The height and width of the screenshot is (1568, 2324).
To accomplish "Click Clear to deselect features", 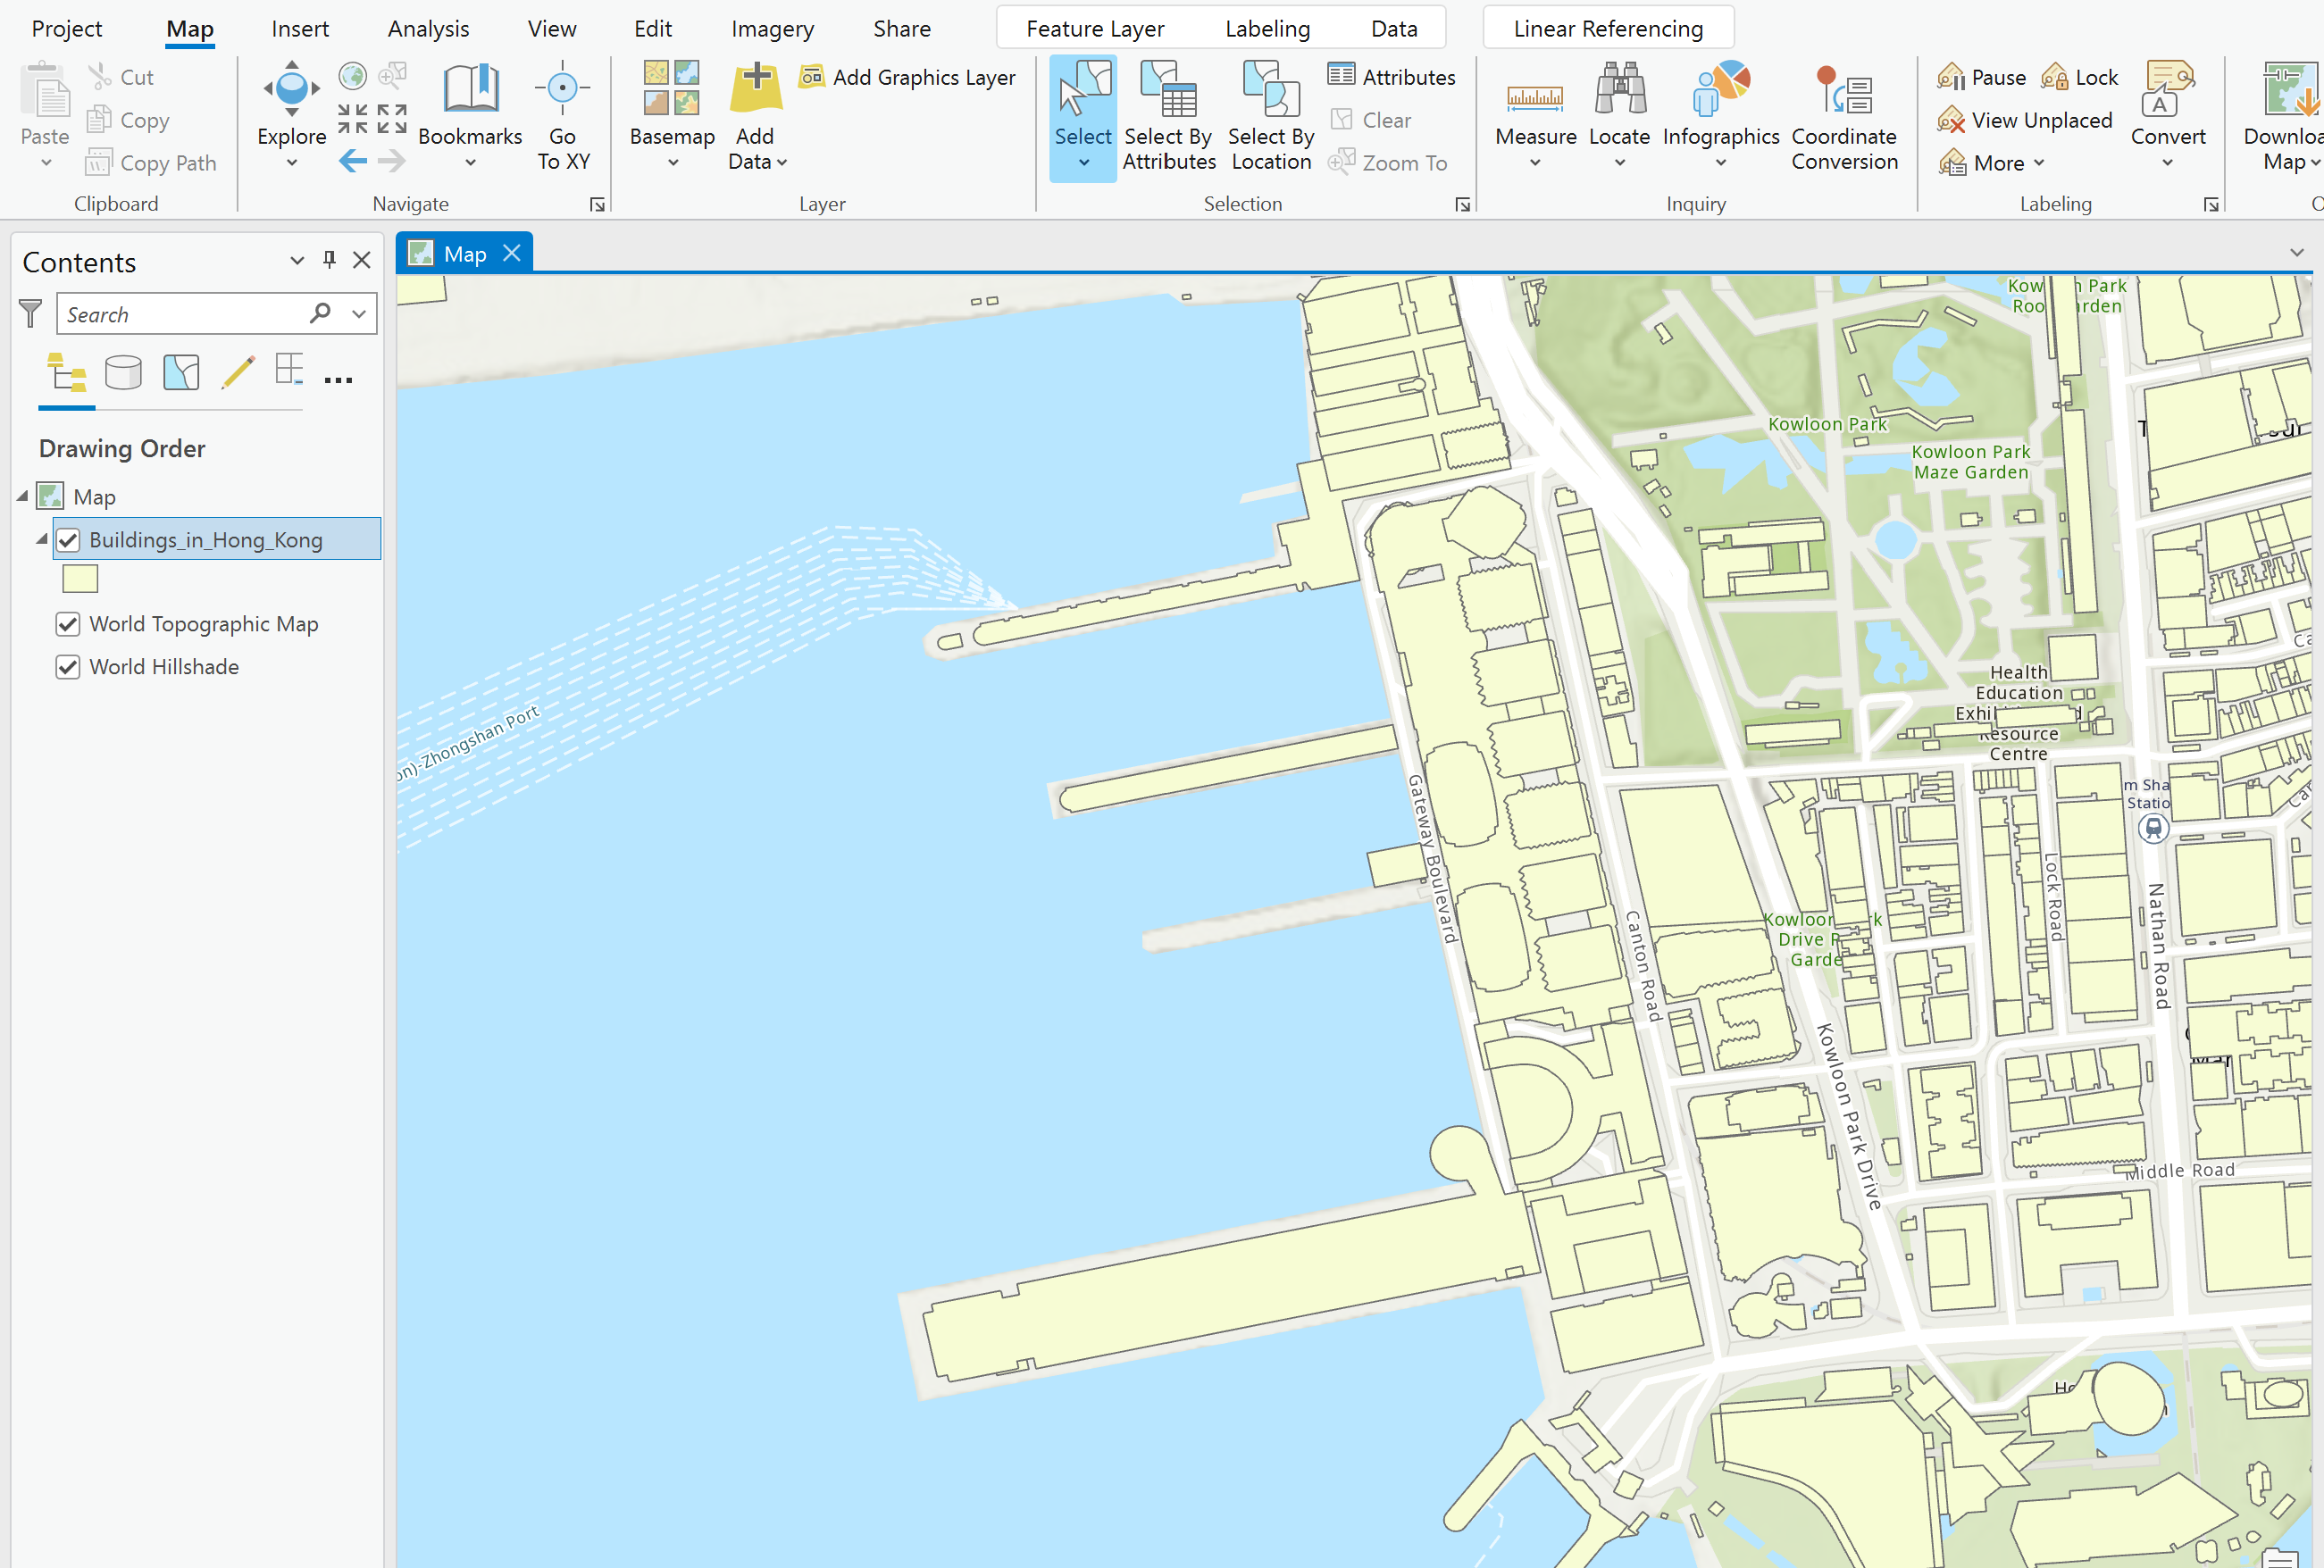I will [x=1387, y=120].
